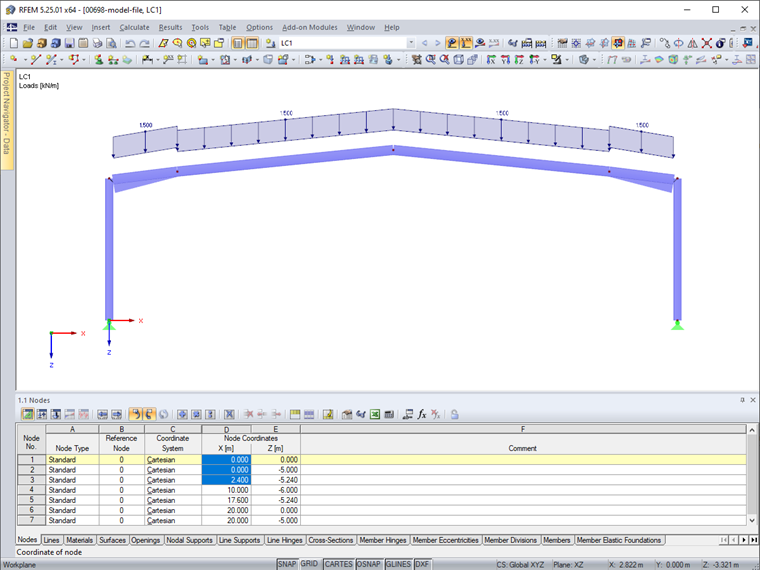Toggle the show load values button
760x570 pixels.
[466, 43]
